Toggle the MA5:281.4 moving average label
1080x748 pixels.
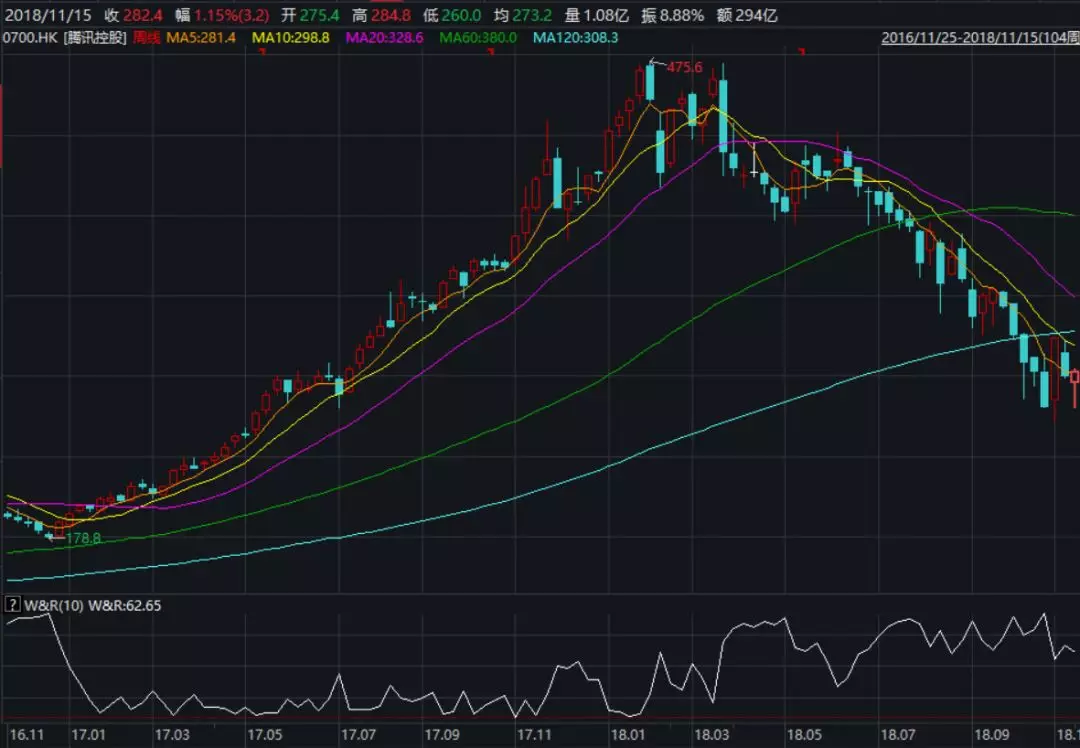pyautogui.click(x=202, y=37)
